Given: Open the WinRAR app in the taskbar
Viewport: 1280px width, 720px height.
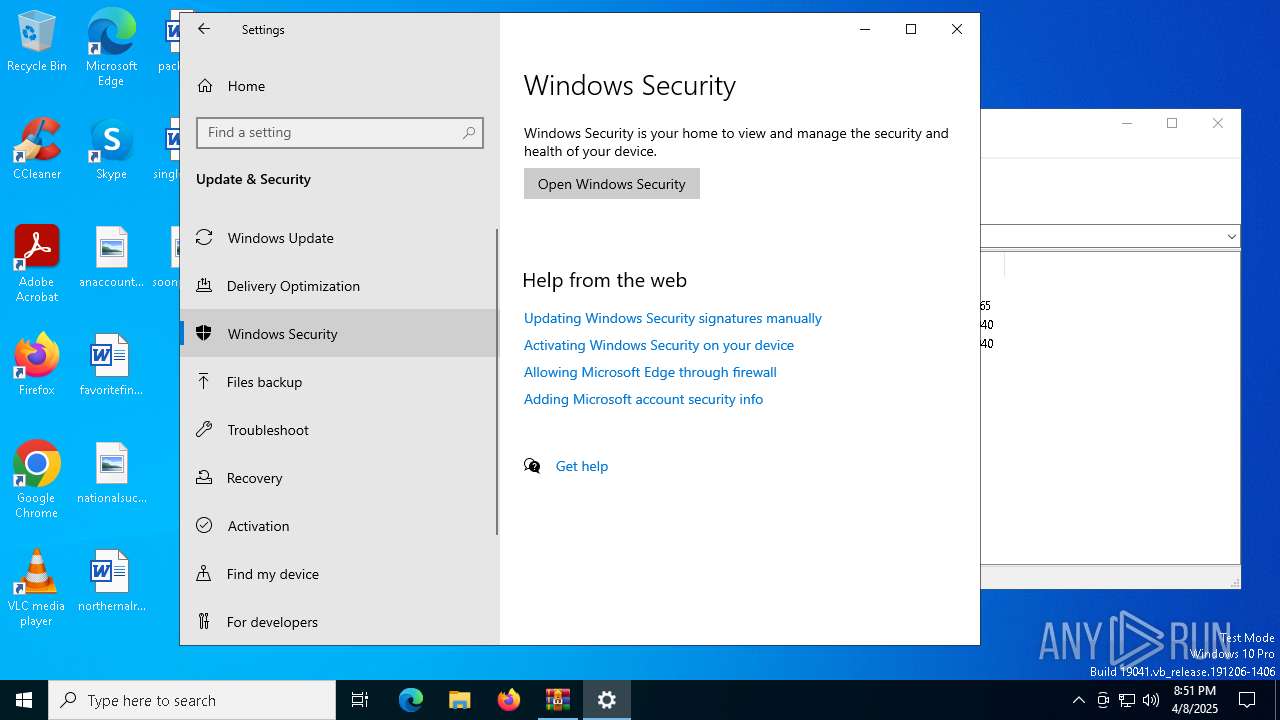Looking at the screenshot, I should (x=558, y=700).
